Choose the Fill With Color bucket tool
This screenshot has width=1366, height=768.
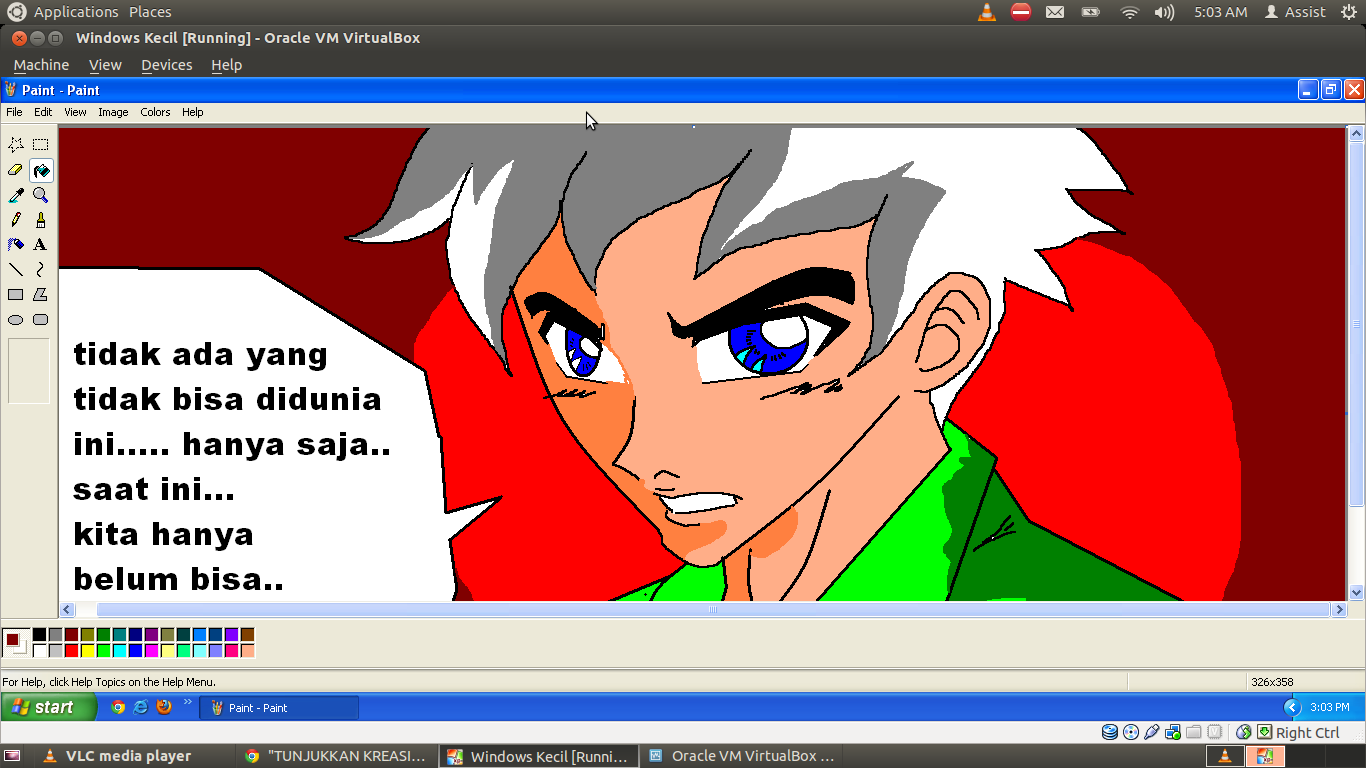(41, 170)
